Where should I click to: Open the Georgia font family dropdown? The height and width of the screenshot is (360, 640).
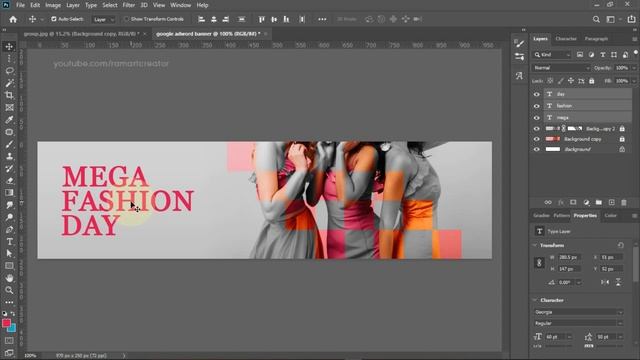[578, 312]
